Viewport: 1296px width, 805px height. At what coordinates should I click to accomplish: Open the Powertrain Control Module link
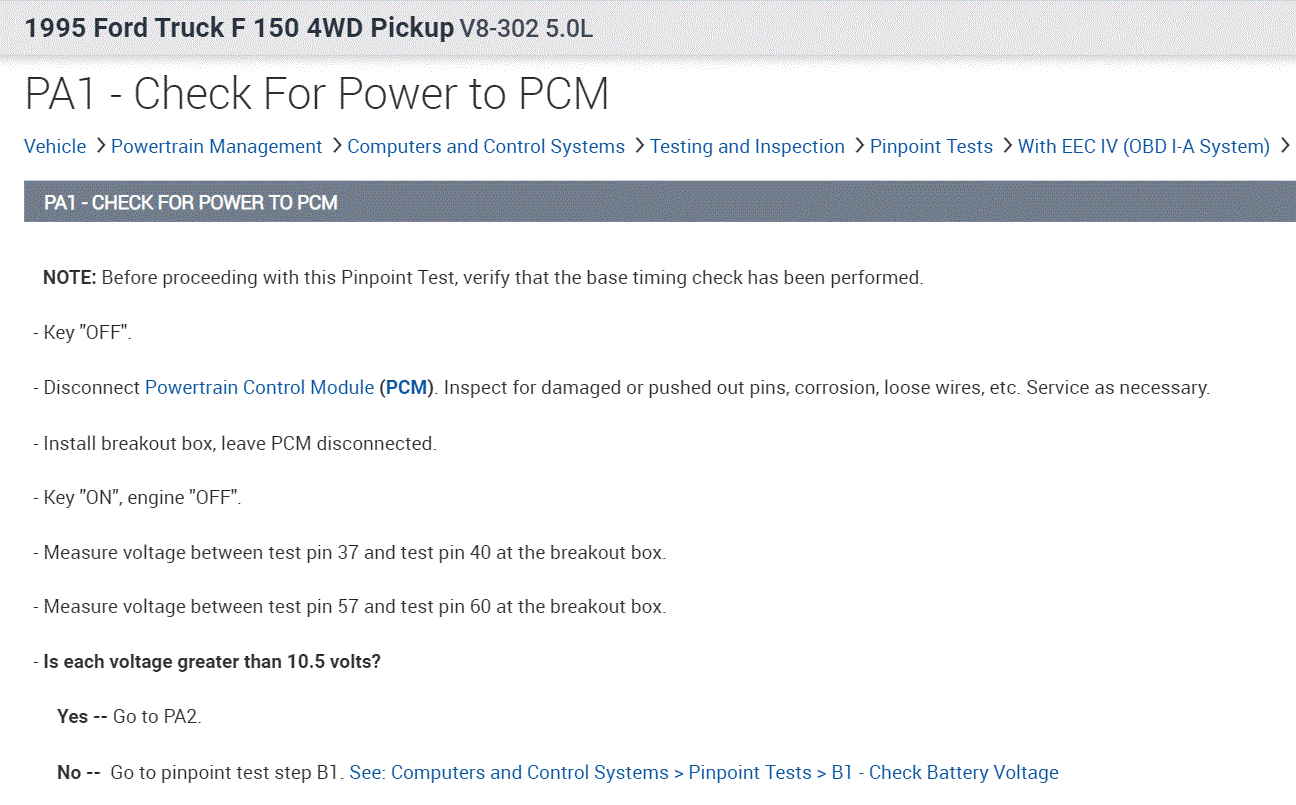click(259, 387)
